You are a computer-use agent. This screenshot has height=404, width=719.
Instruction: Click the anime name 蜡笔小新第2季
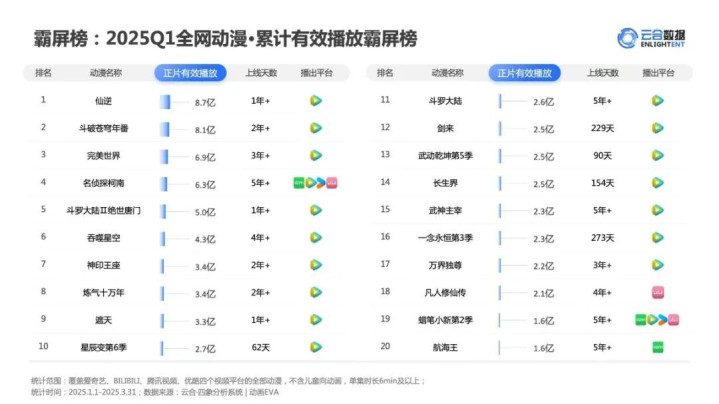click(445, 320)
